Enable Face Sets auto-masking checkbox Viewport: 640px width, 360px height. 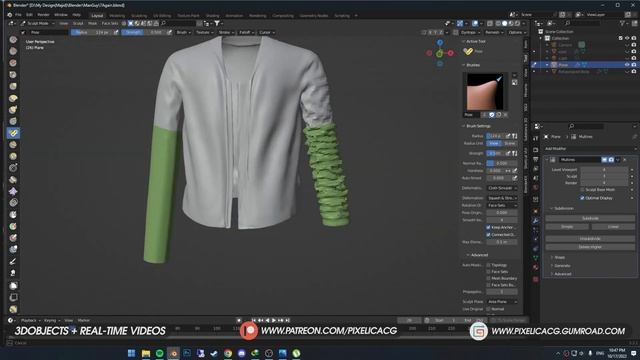click(488, 271)
